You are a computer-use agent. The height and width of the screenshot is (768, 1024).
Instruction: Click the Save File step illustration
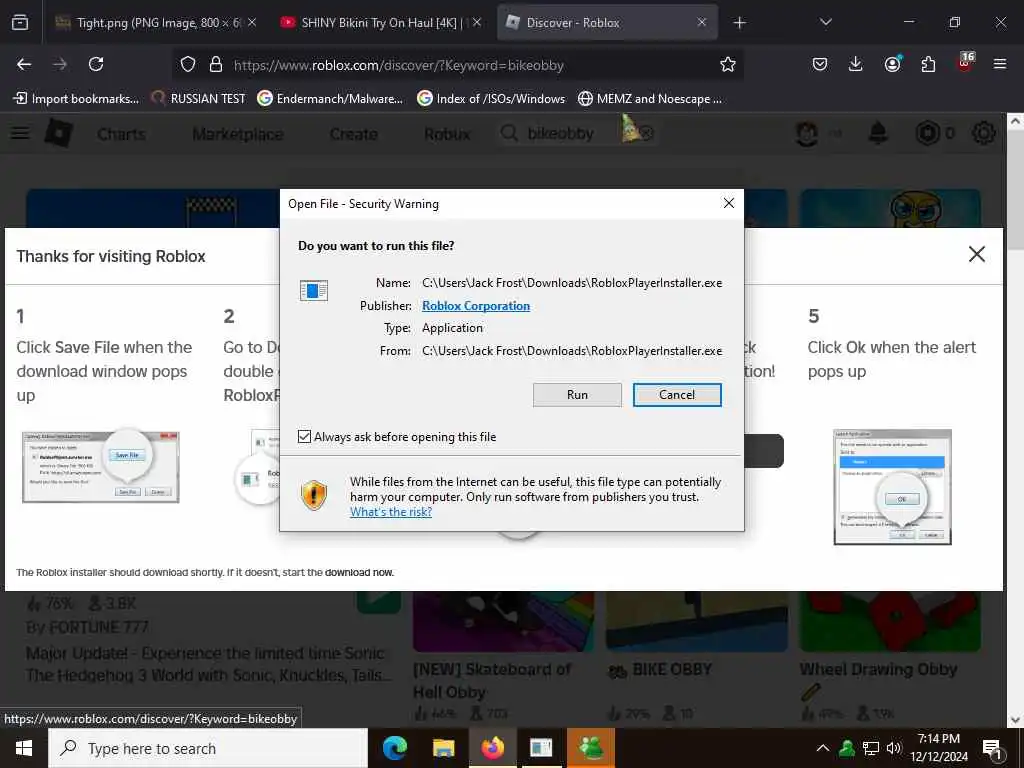(x=101, y=466)
